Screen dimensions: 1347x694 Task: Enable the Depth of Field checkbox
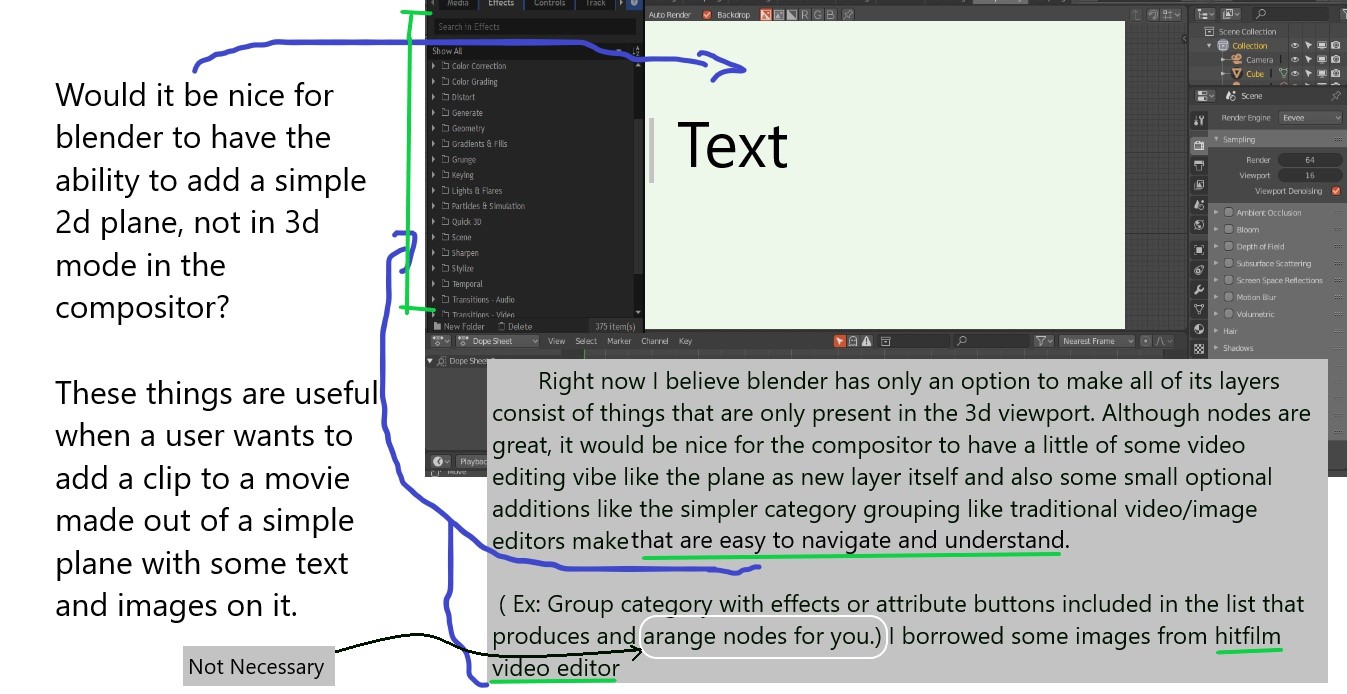1228,247
